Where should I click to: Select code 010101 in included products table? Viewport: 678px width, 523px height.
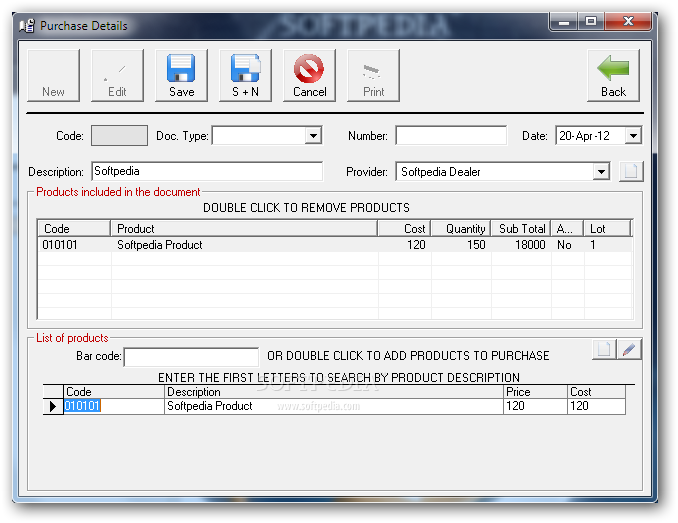click(60, 245)
